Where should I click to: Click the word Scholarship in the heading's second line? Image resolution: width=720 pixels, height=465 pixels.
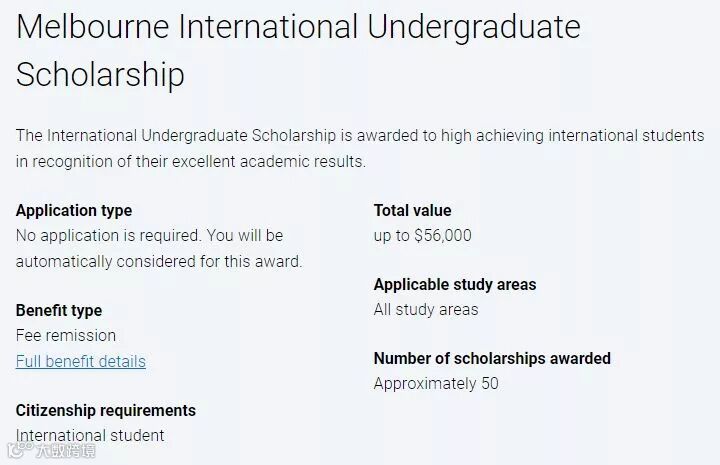click(x=100, y=75)
